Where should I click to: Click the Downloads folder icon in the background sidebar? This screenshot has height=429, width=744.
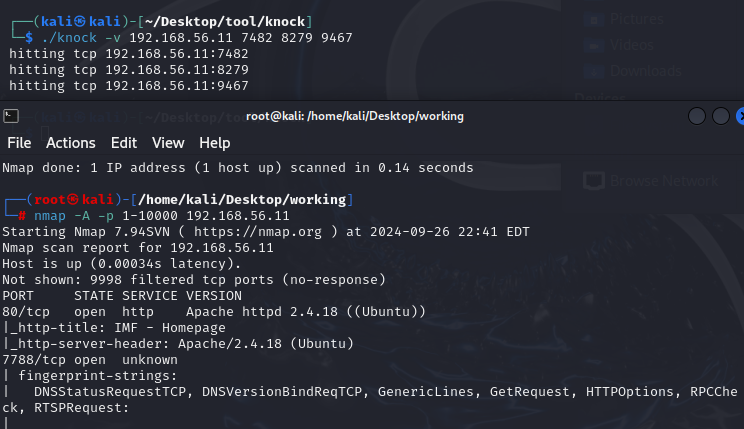tap(594, 72)
